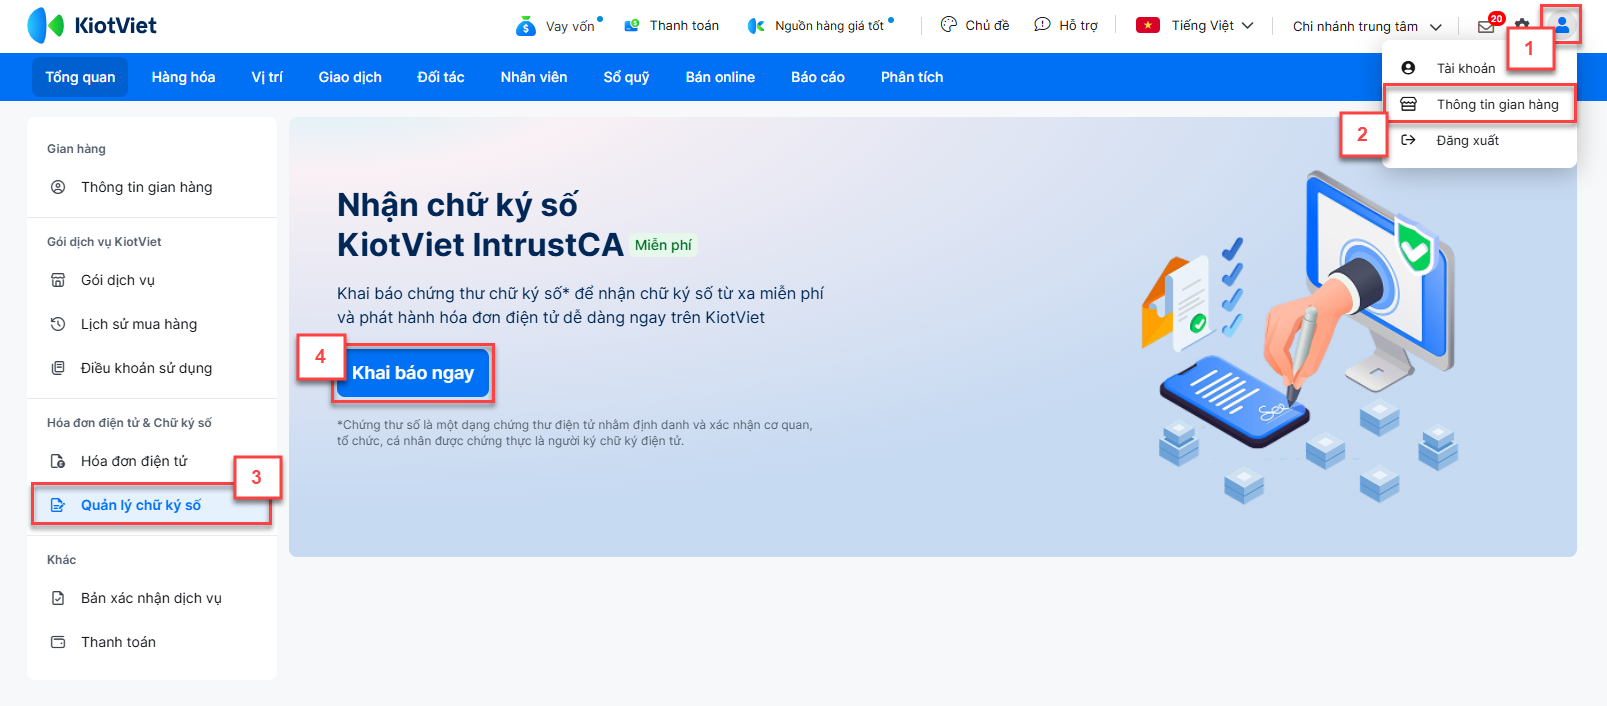
Task: Click the Vietnam flag icon
Action: [1148, 25]
